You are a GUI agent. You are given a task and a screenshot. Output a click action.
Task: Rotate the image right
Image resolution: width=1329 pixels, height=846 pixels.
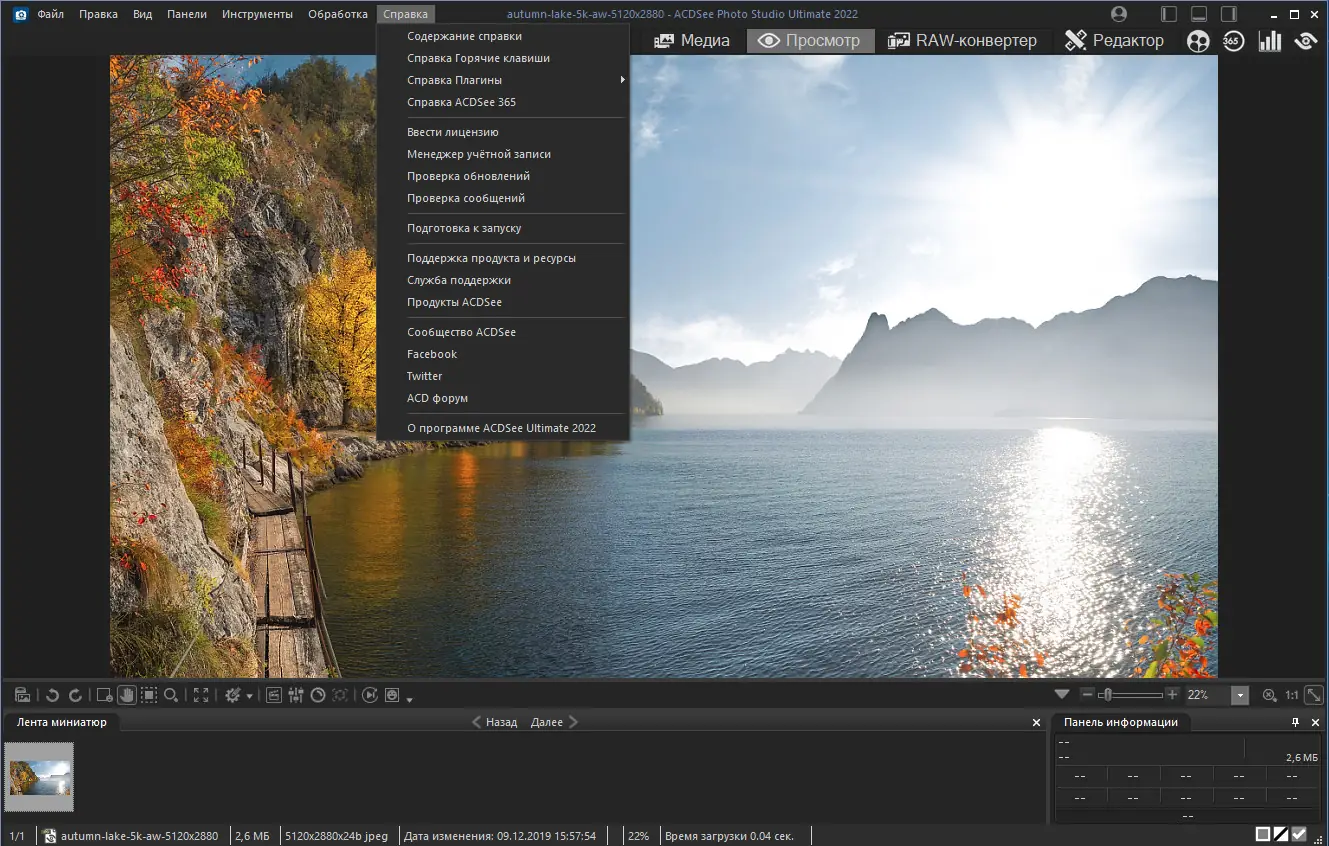(75, 695)
